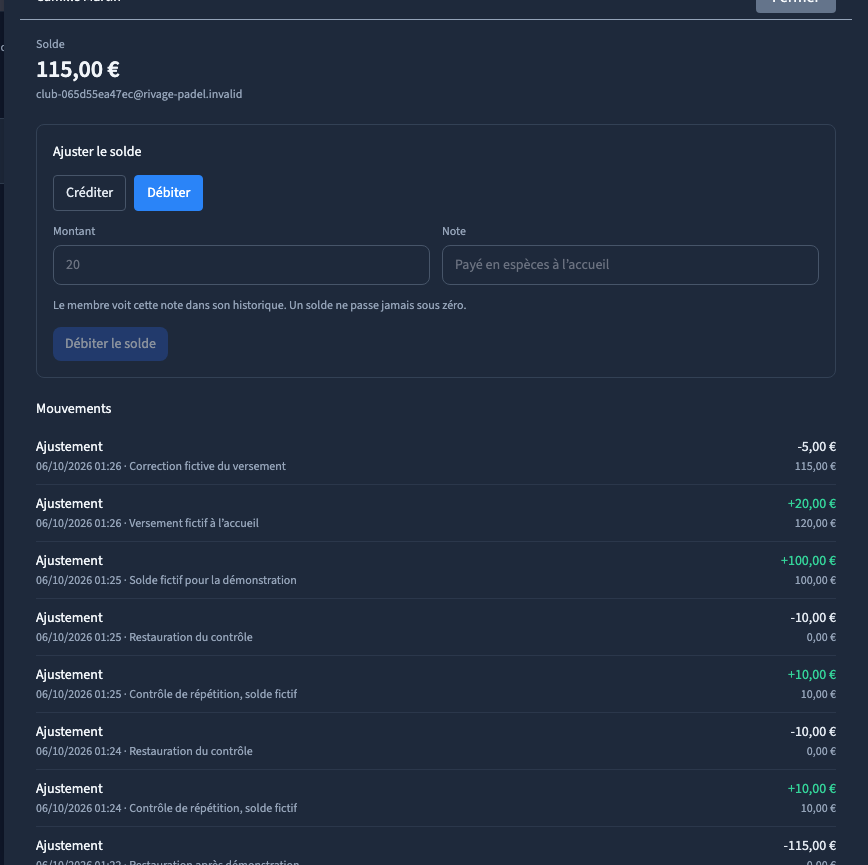Switch the adjustment mode to Créditer

89,193
